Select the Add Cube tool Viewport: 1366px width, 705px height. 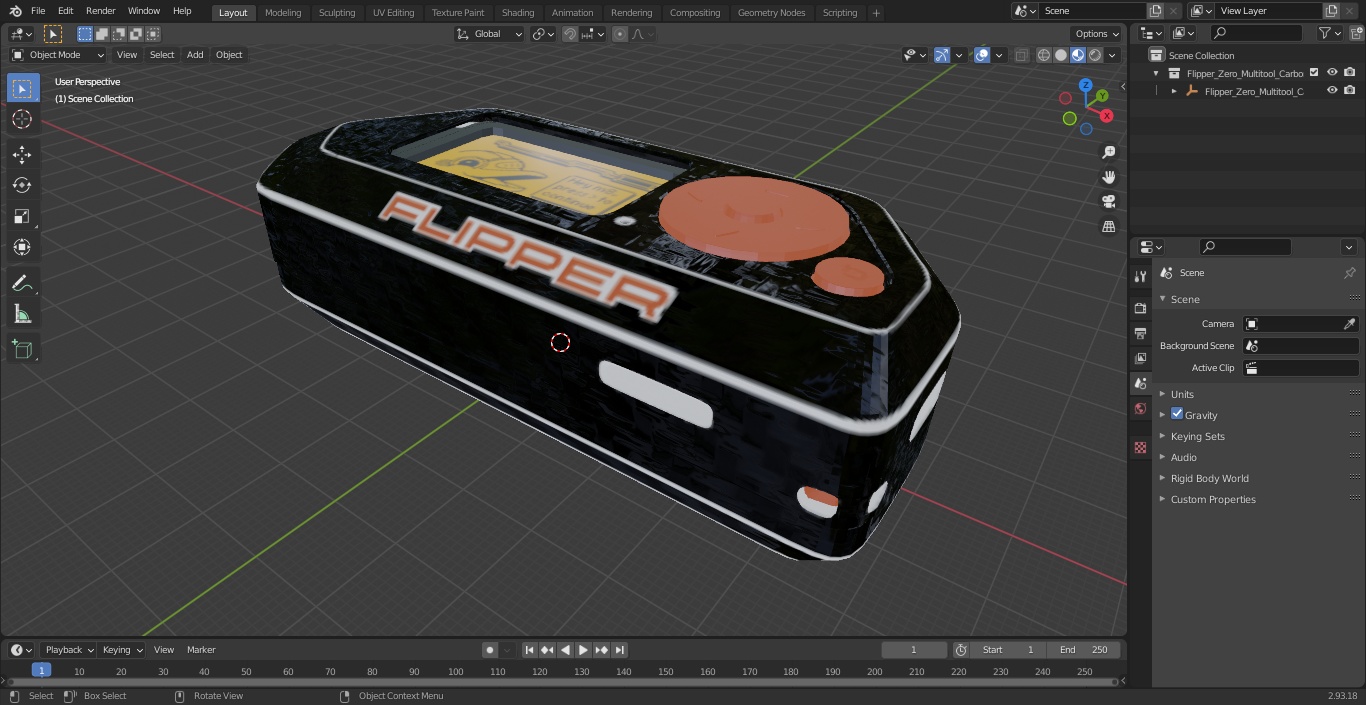[x=22, y=350]
